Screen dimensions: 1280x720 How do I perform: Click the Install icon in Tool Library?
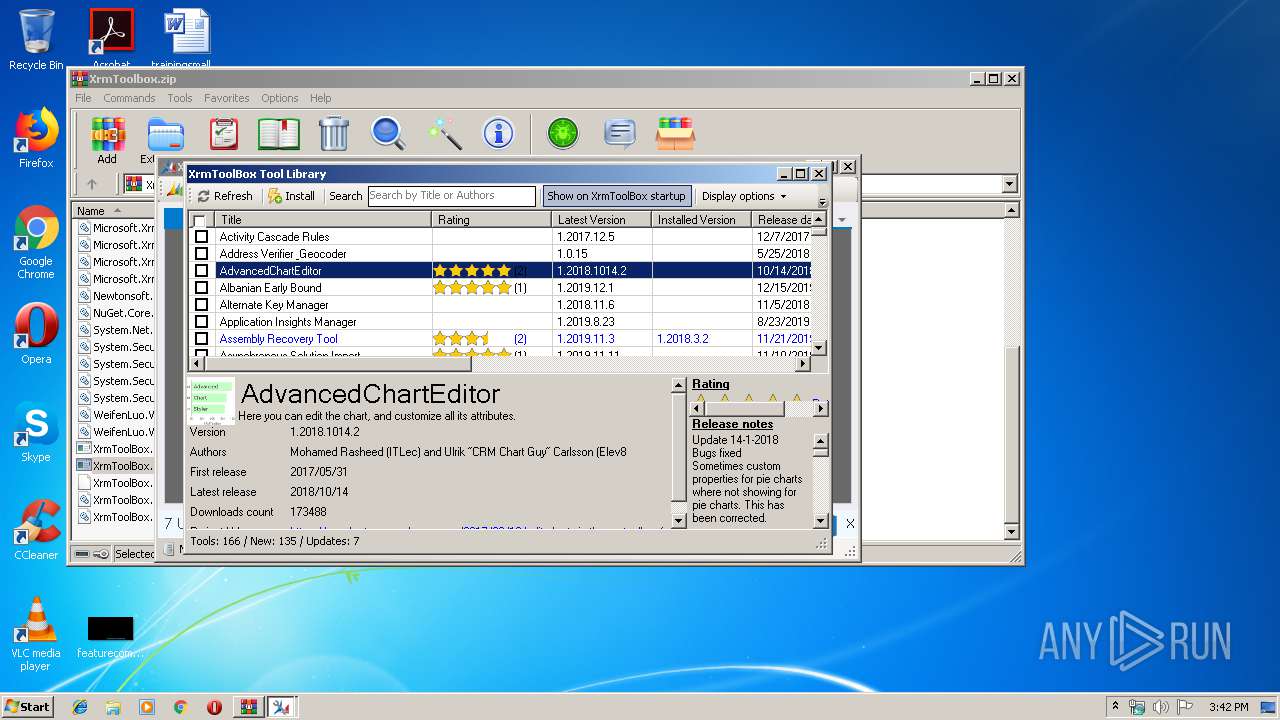[275, 196]
